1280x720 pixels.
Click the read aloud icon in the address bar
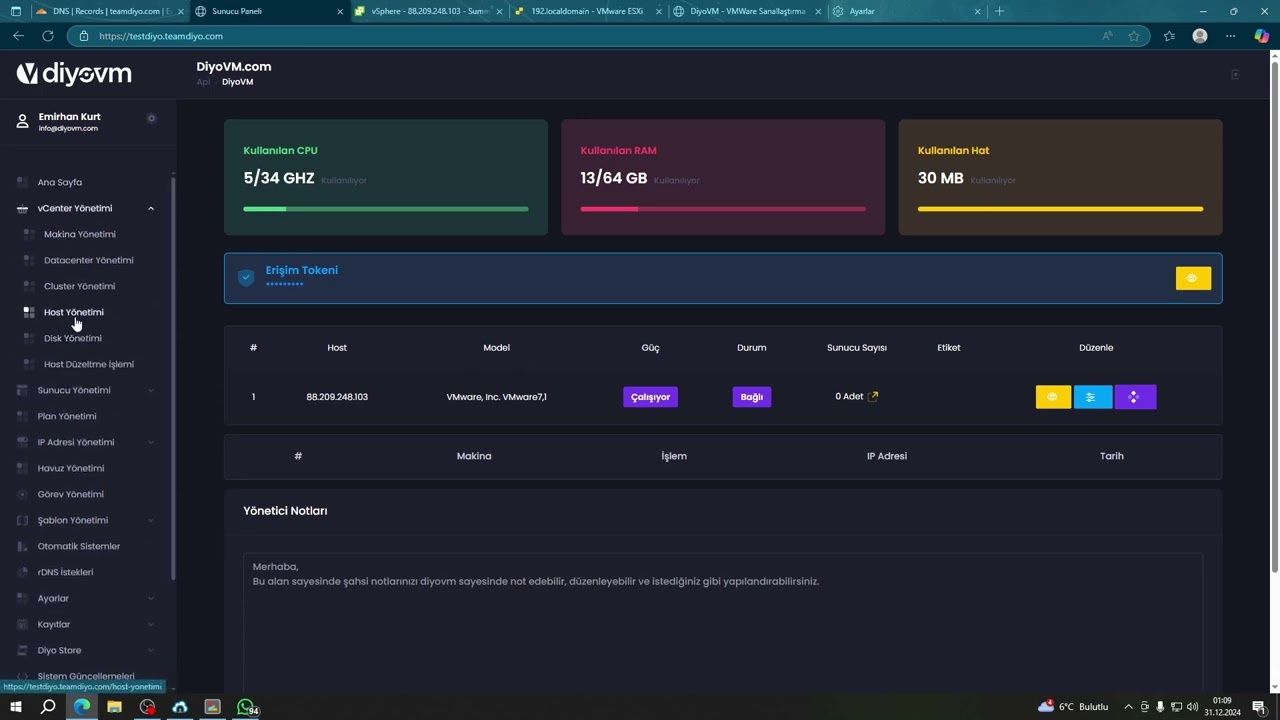pyautogui.click(x=1107, y=36)
